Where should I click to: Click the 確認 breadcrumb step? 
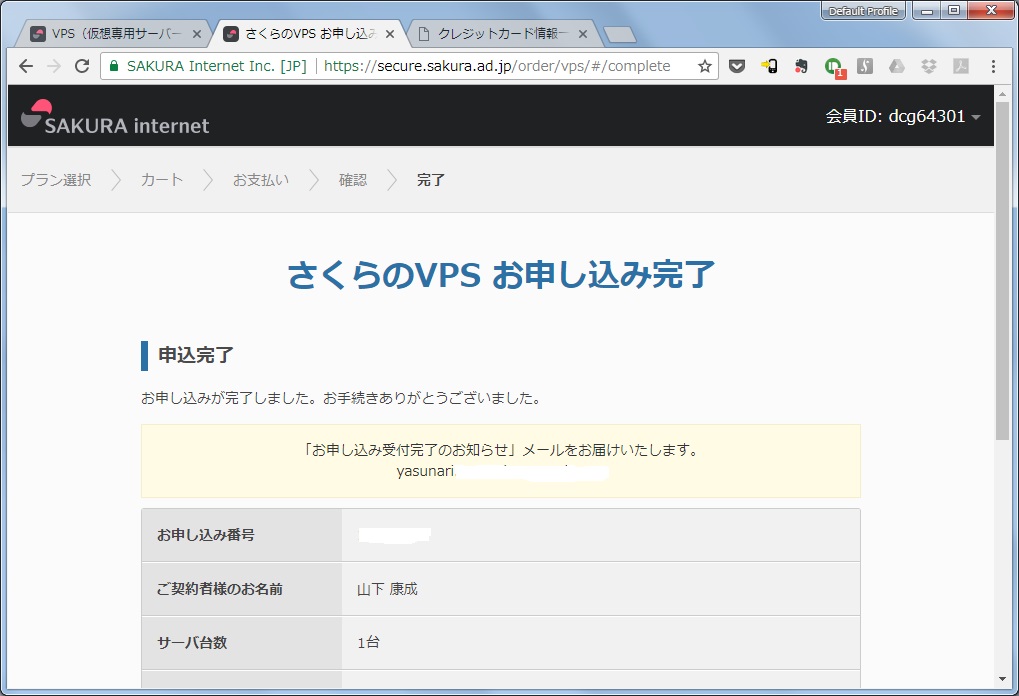pyautogui.click(x=353, y=180)
